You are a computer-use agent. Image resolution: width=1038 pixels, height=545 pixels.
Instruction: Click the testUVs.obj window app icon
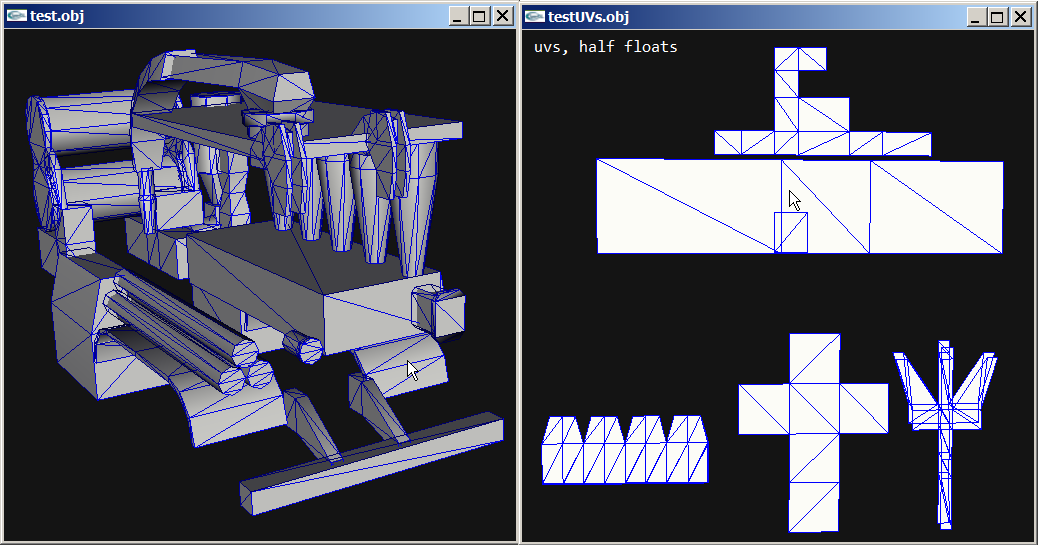coord(535,17)
